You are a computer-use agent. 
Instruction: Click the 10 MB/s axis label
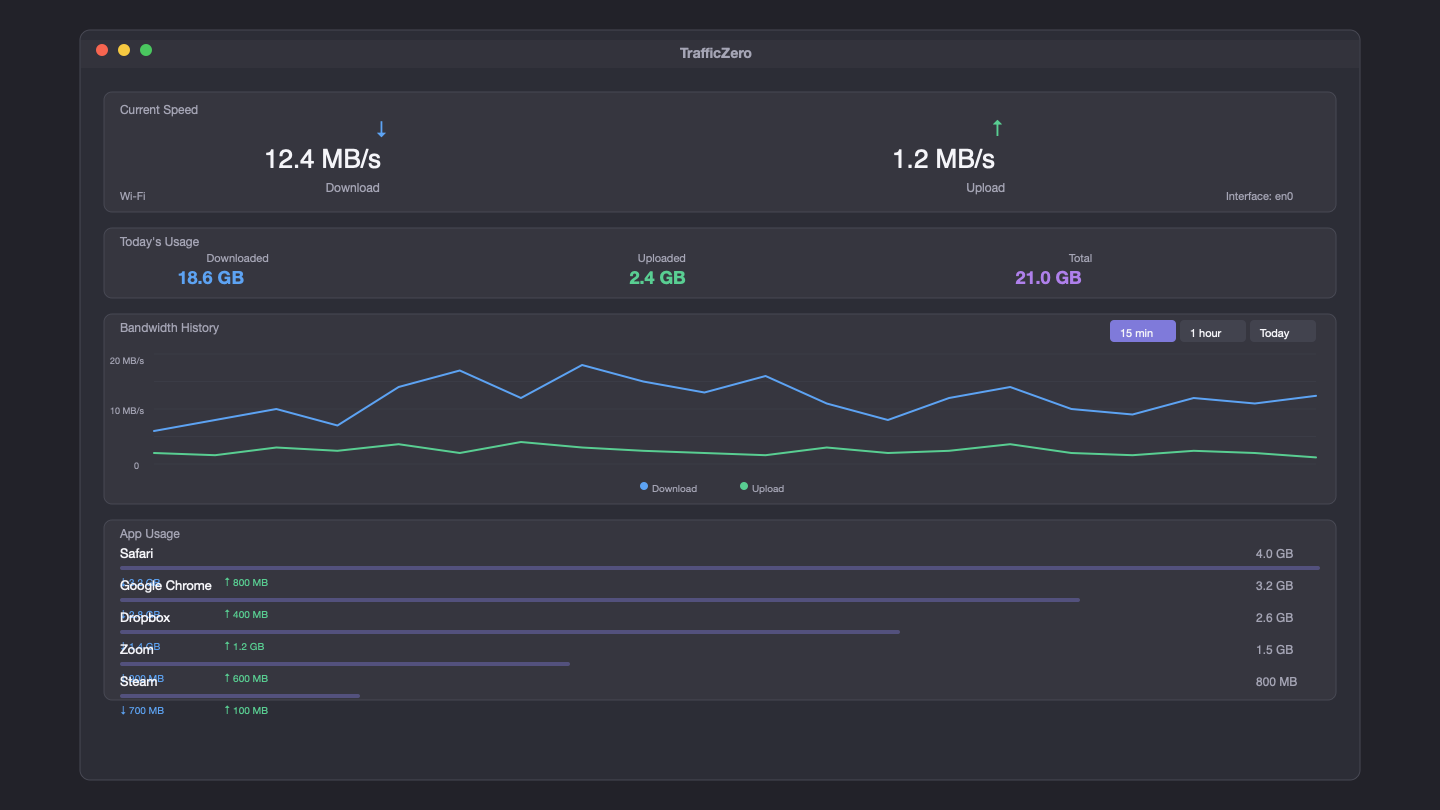pyautogui.click(x=127, y=410)
